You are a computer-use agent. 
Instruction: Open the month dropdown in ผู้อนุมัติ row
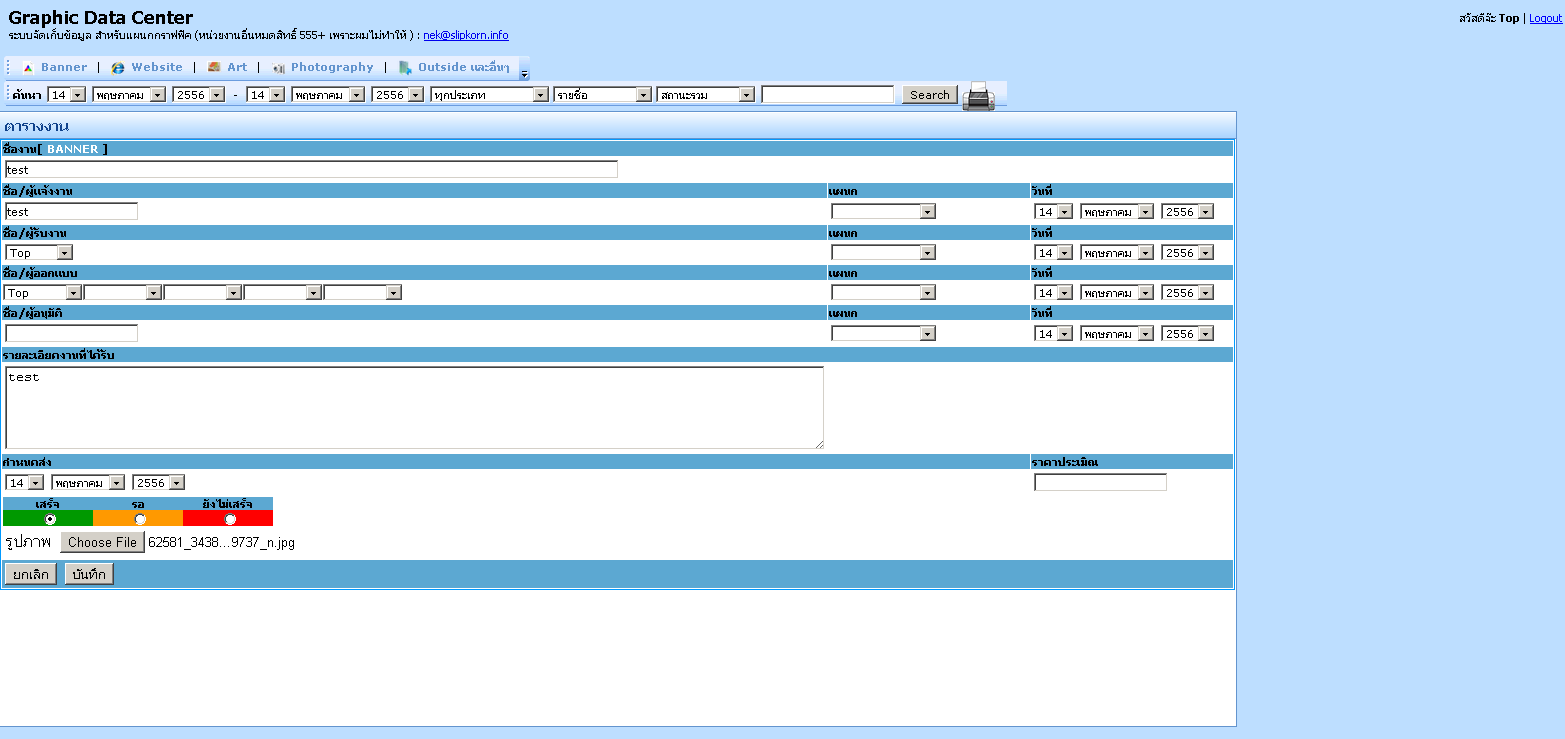click(1117, 334)
